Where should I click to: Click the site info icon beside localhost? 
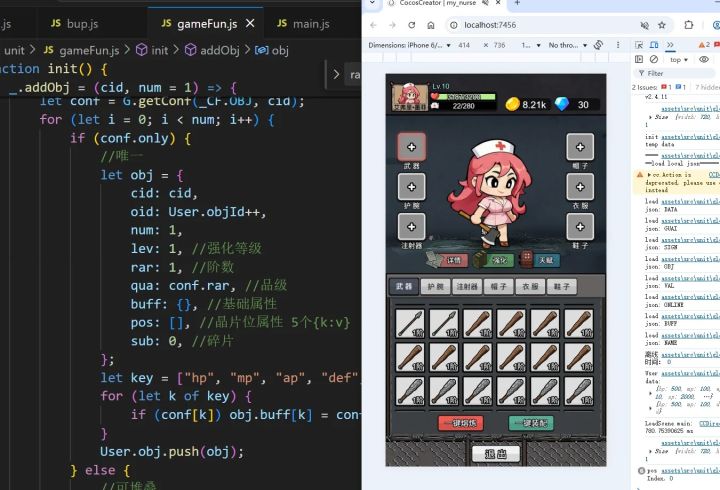point(454,25)
